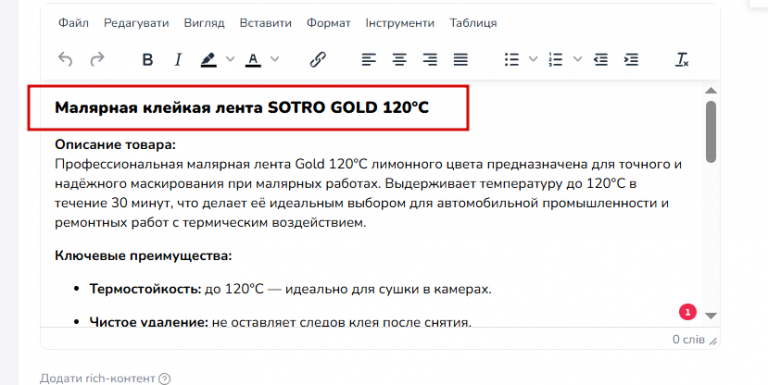768x385 pixels.
Task: Toggle bold formatting
Action: 147,60
